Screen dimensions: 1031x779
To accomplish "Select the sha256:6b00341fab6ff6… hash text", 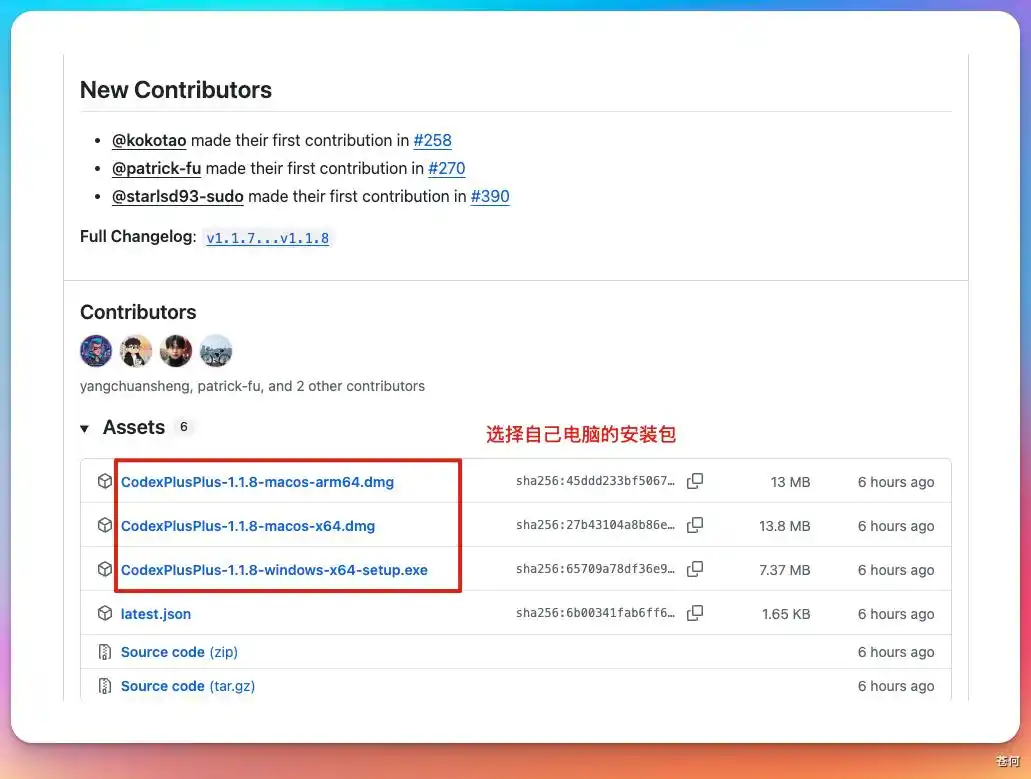I will pos(595,613).
